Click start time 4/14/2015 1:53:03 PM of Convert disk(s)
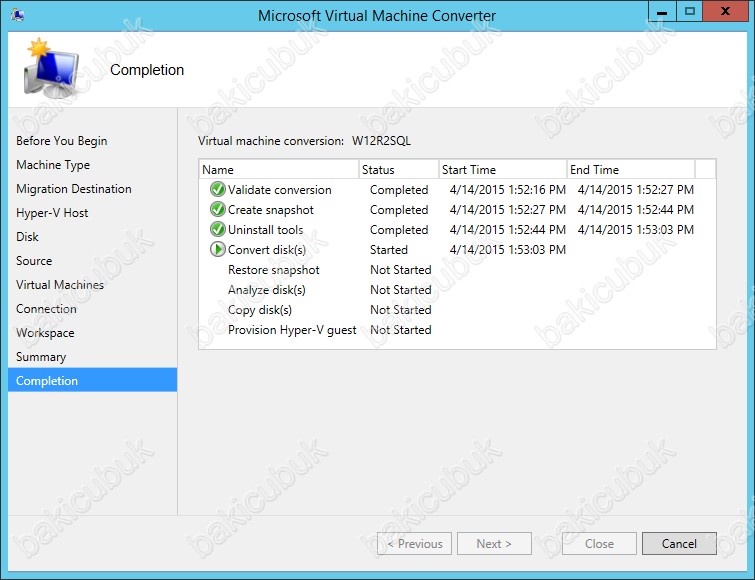Screen dimensions: 755x580 pos(508,250)
